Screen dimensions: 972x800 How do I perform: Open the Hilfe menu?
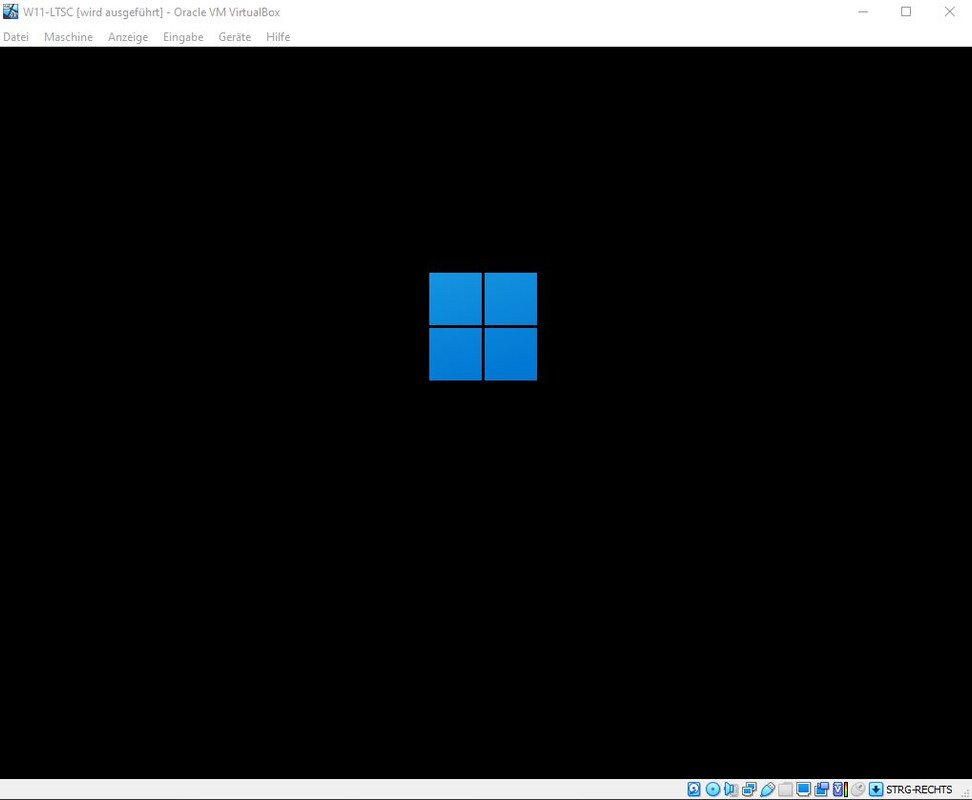[x=278, y=37]
